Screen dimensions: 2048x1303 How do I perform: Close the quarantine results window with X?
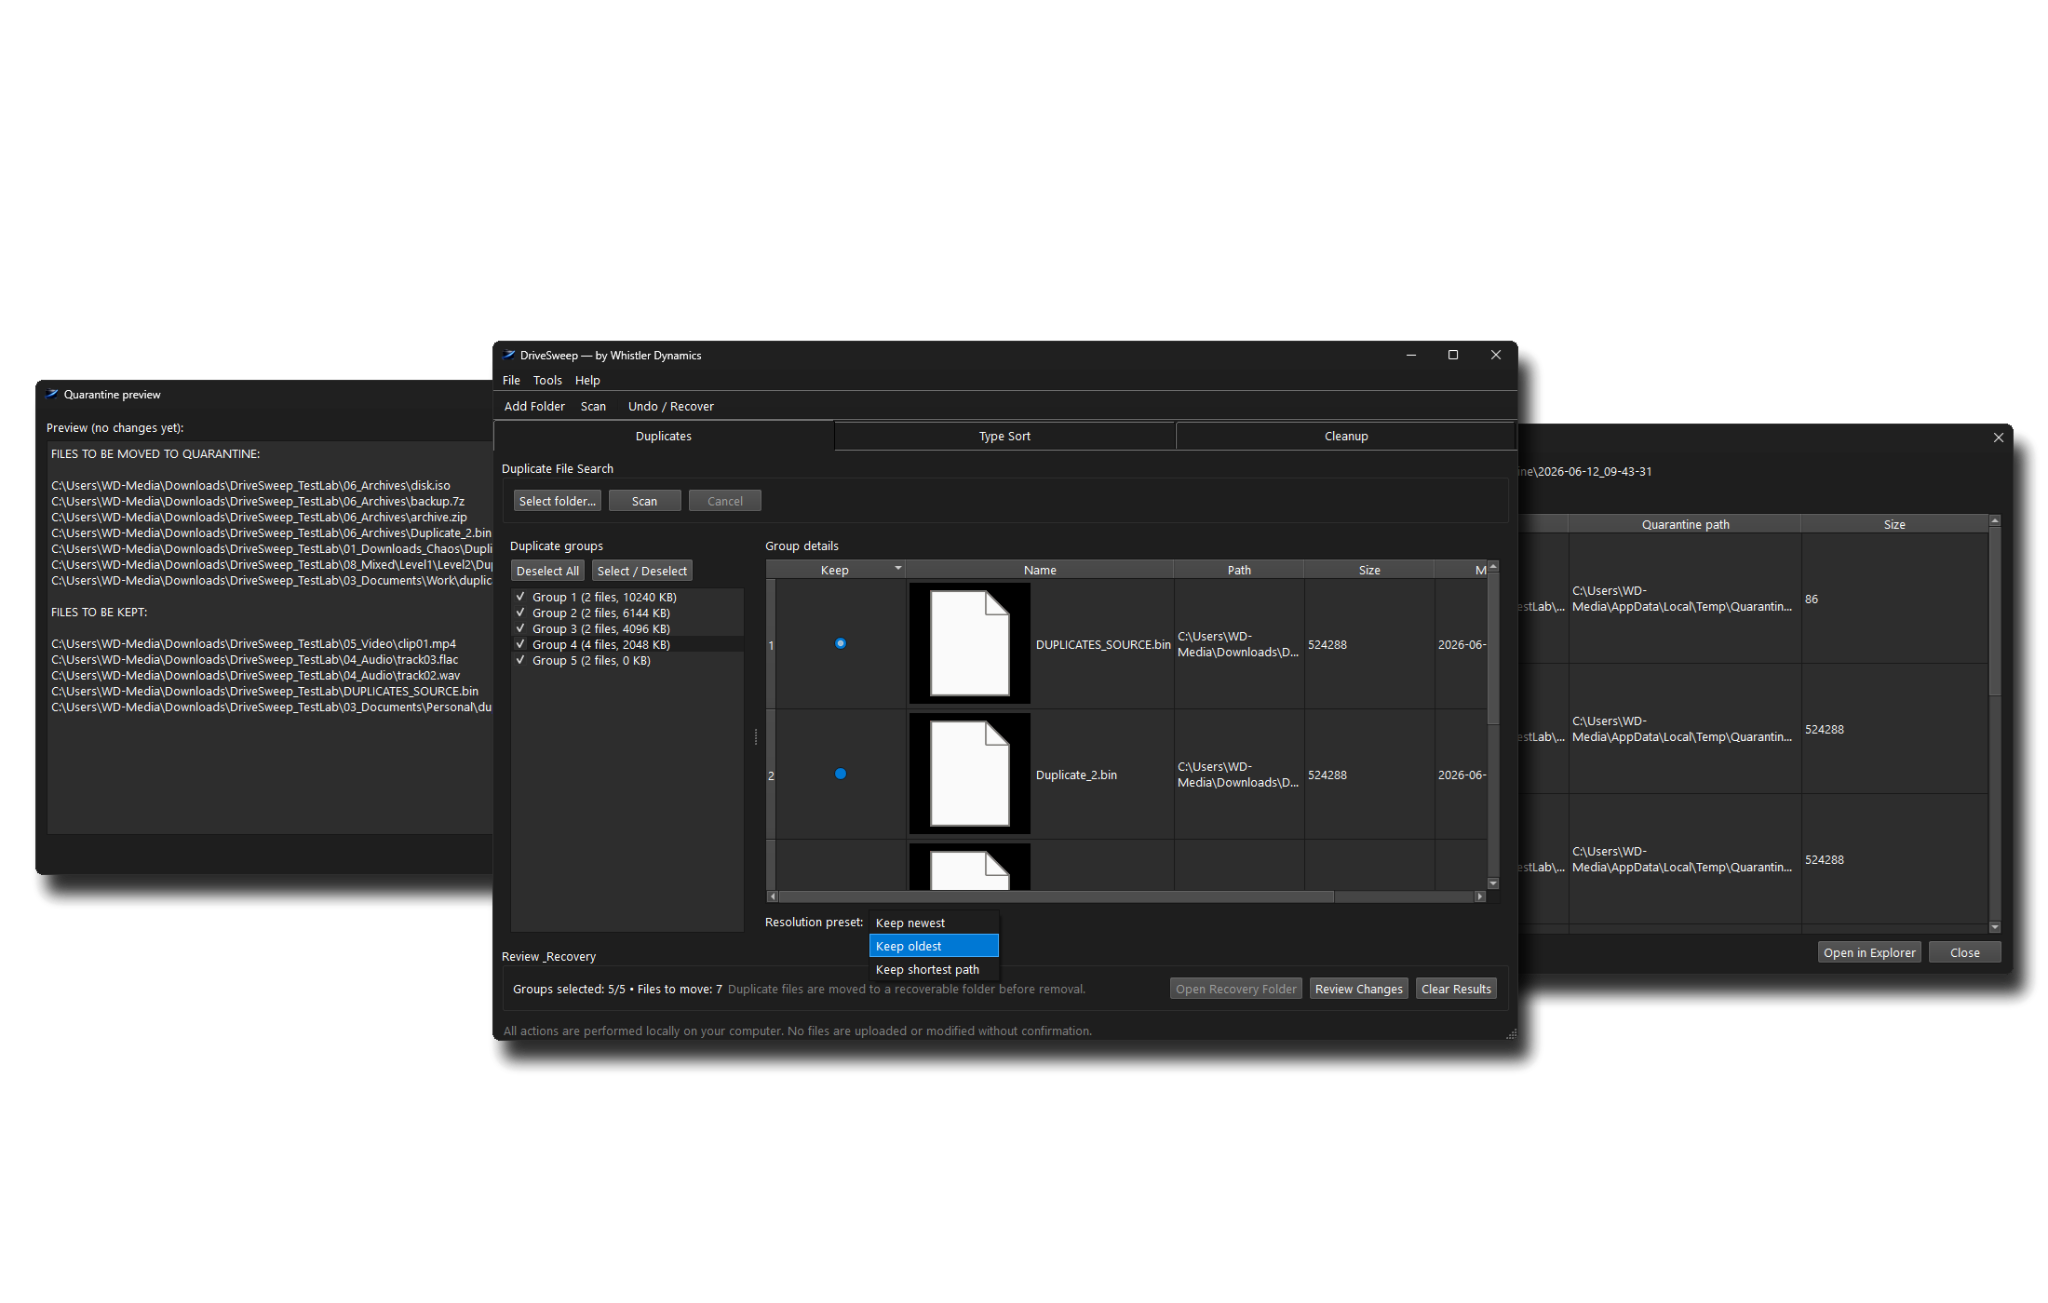tap(1998, 437)
